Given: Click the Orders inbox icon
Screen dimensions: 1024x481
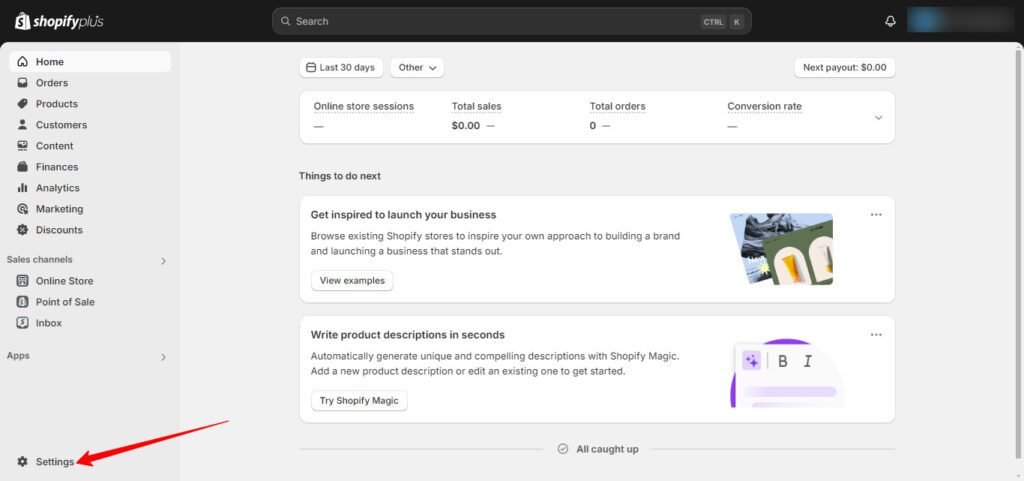Looking at the screenshot, I should pos(23,83).
